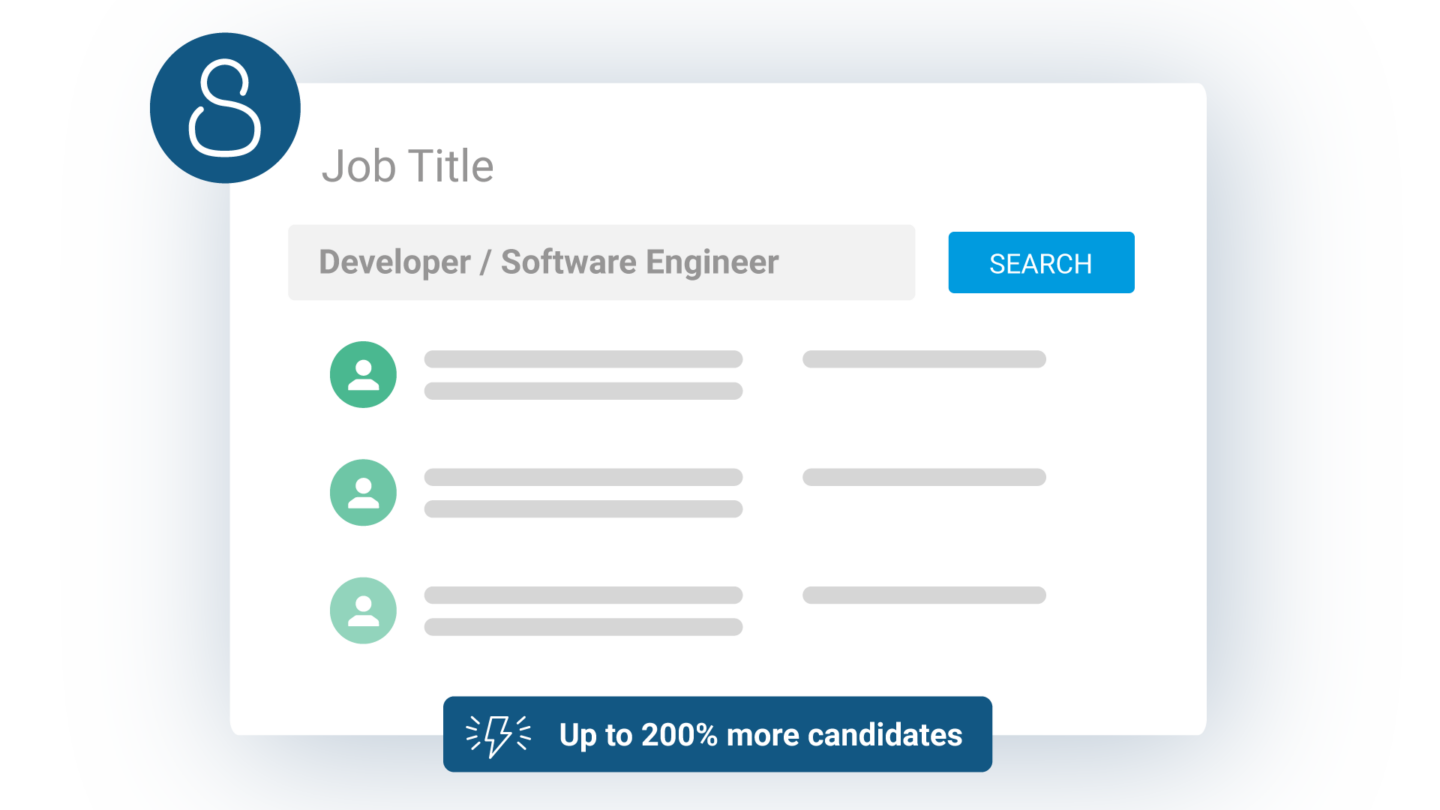Select the third candidate's top name line

(x=583, y=595)
